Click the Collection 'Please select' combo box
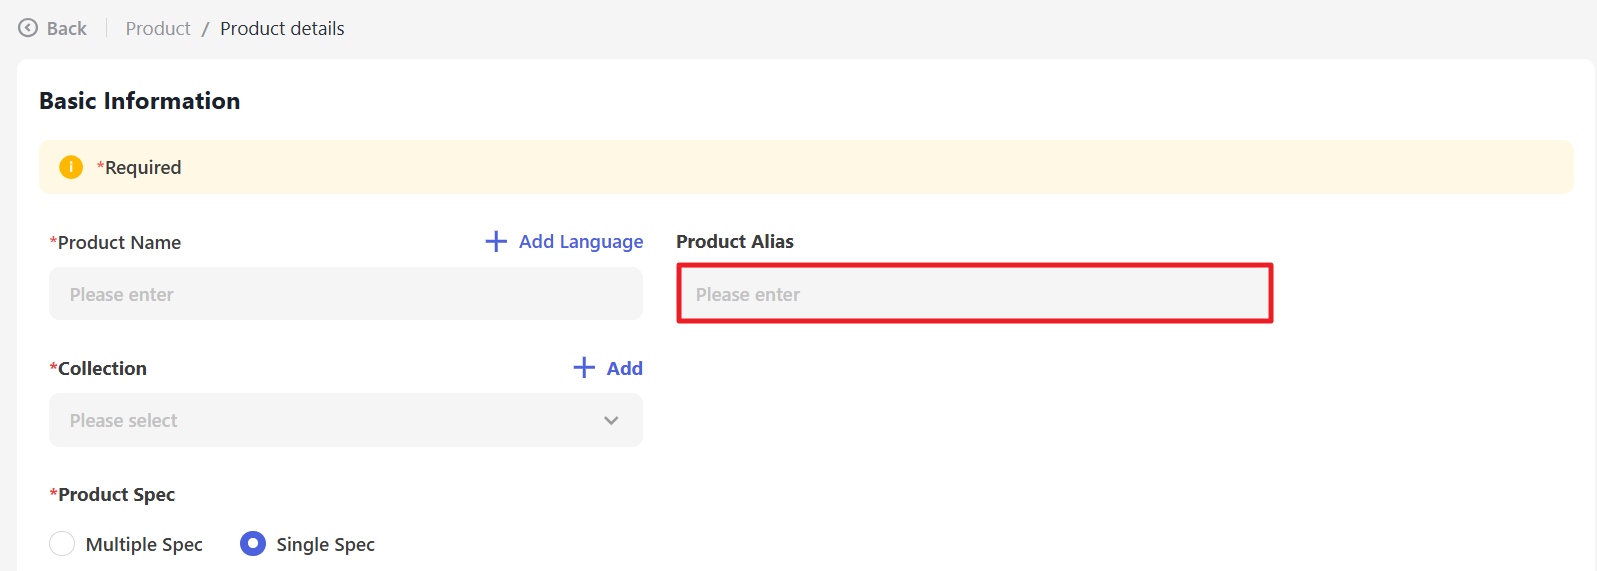This screenshot has width=1597, height=571. click(x=320, y=421)
